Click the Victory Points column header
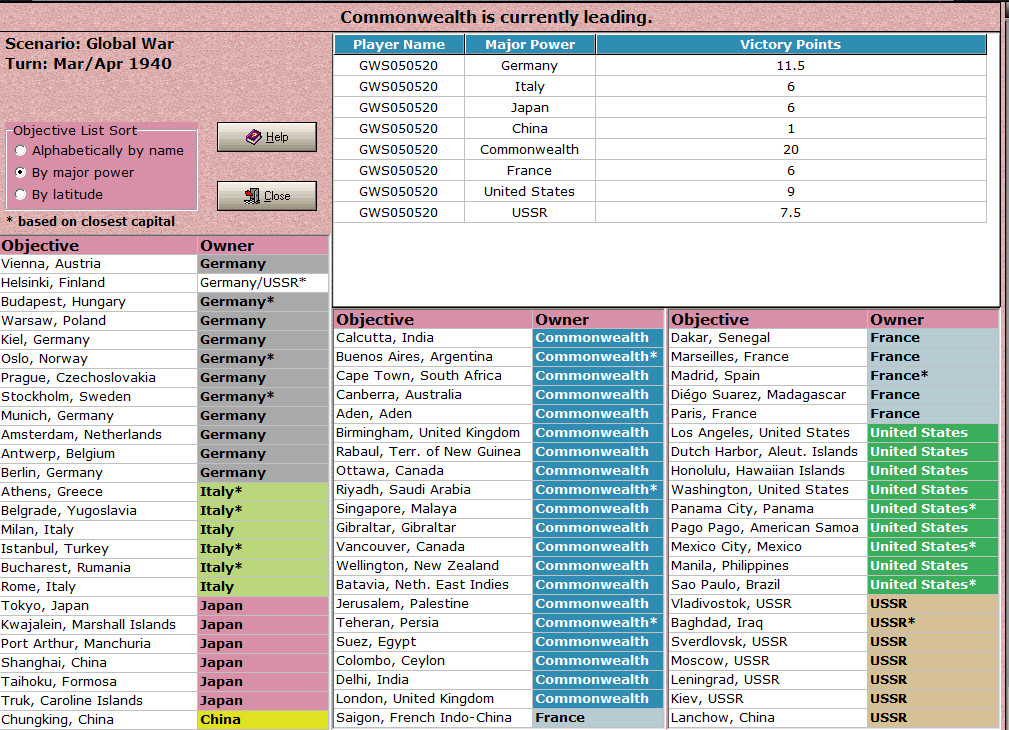Viewport: 1009px width, 730px height. tap(791, 44)
